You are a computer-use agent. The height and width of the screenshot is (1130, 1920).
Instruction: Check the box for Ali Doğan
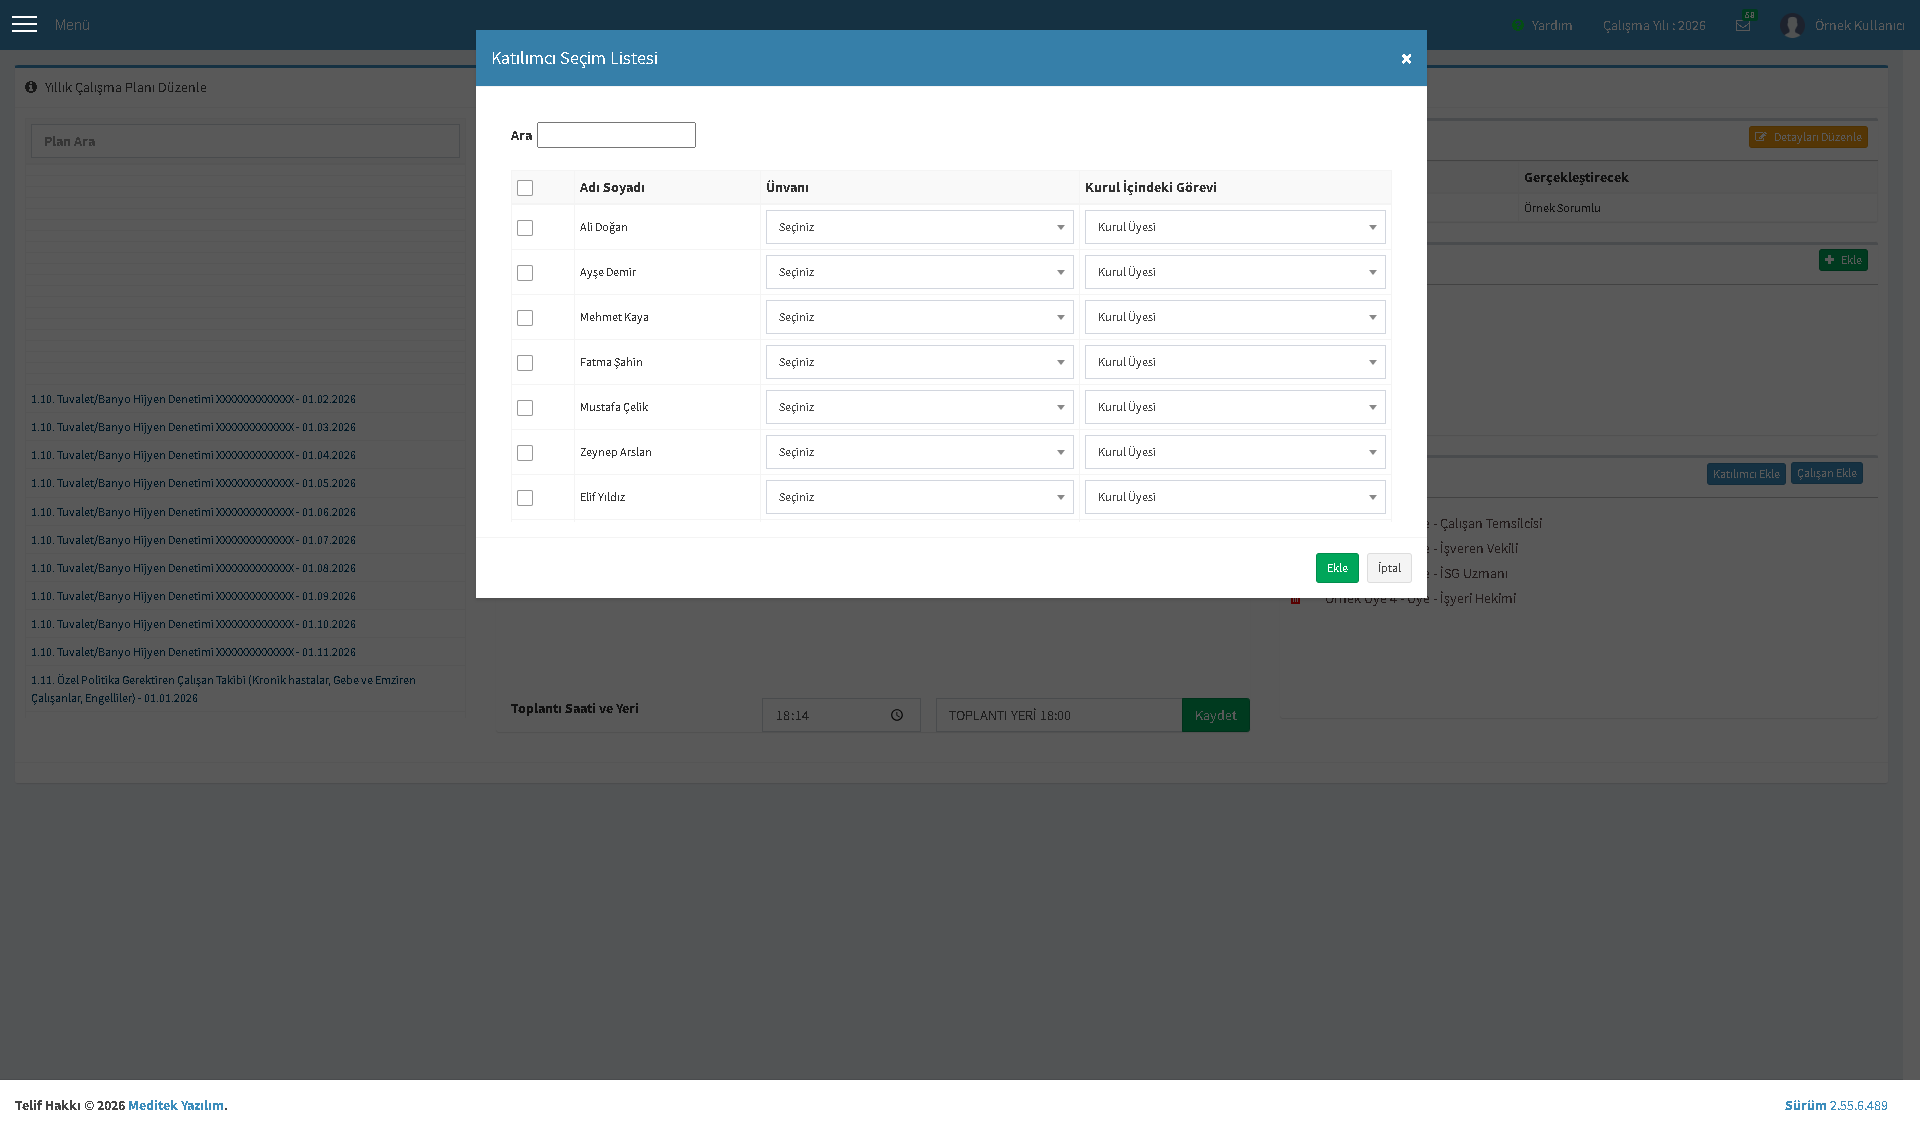tap(525, 228)
